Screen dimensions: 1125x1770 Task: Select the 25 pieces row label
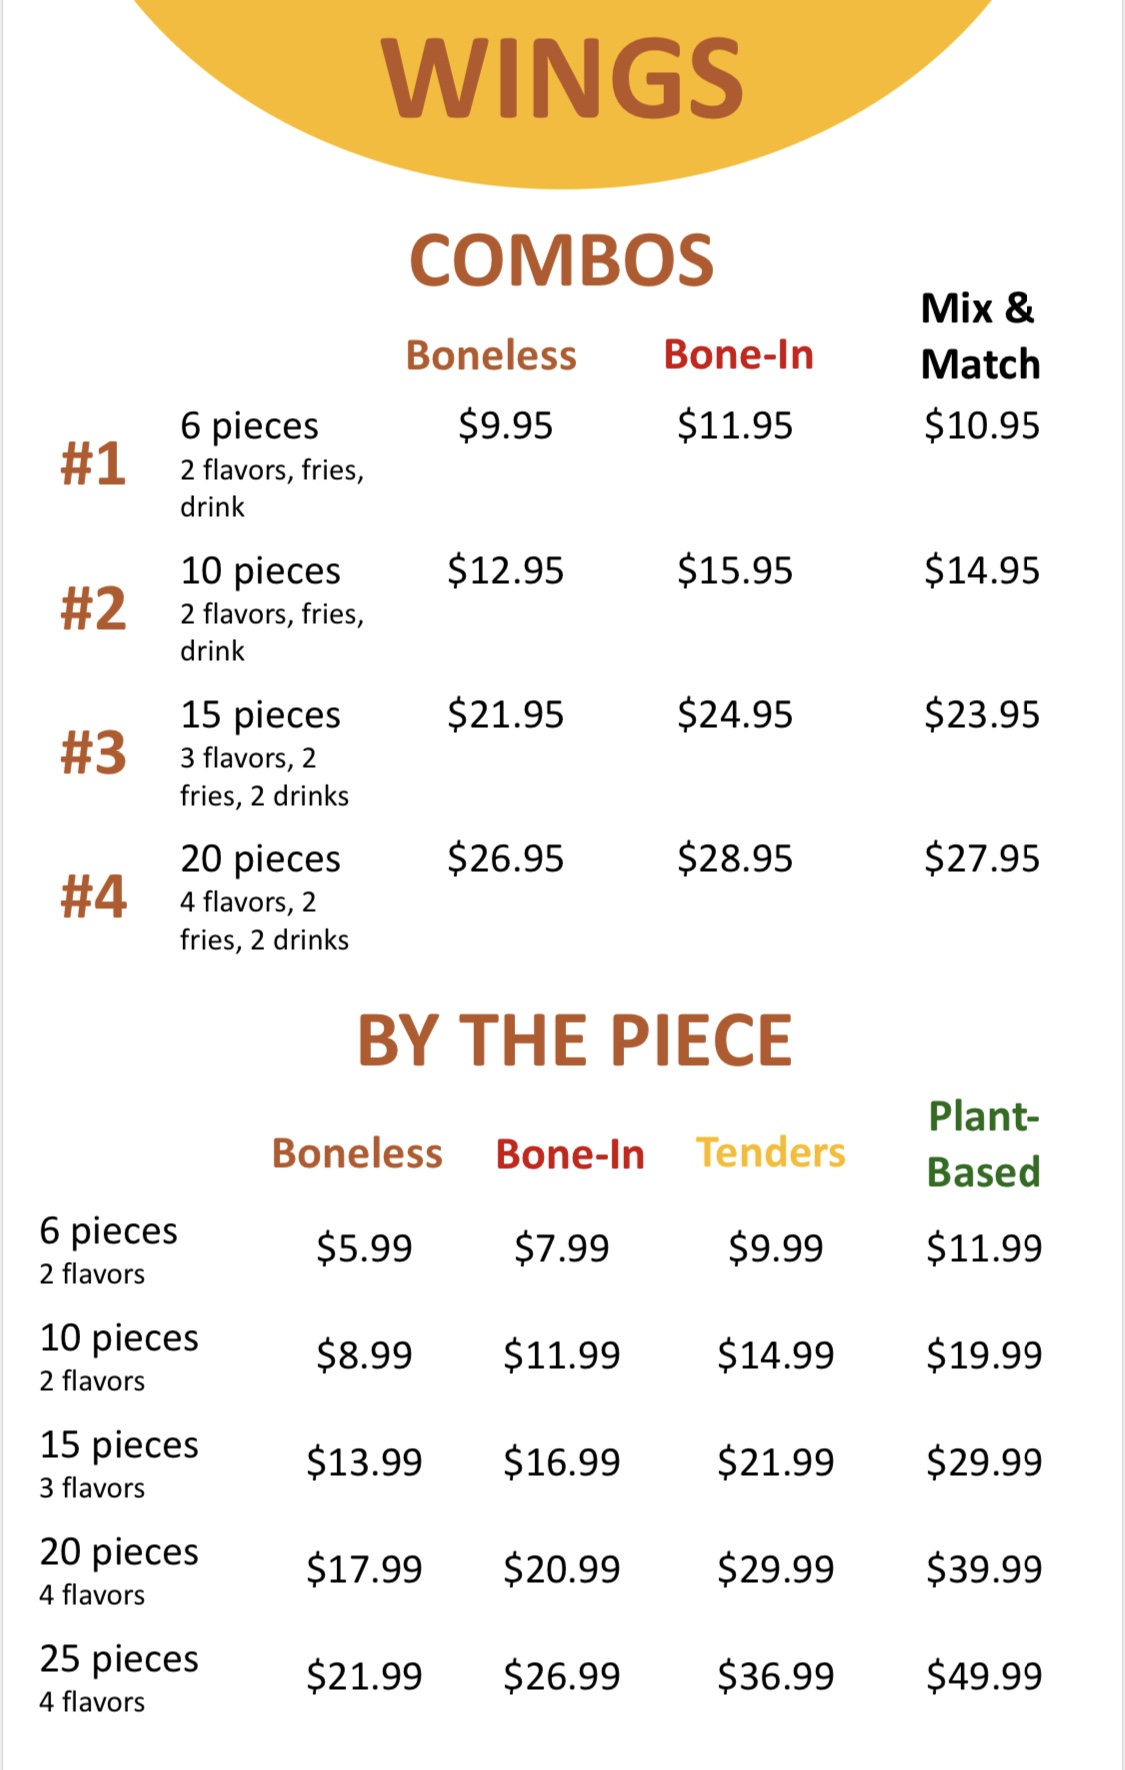(x=119, y=1659)
